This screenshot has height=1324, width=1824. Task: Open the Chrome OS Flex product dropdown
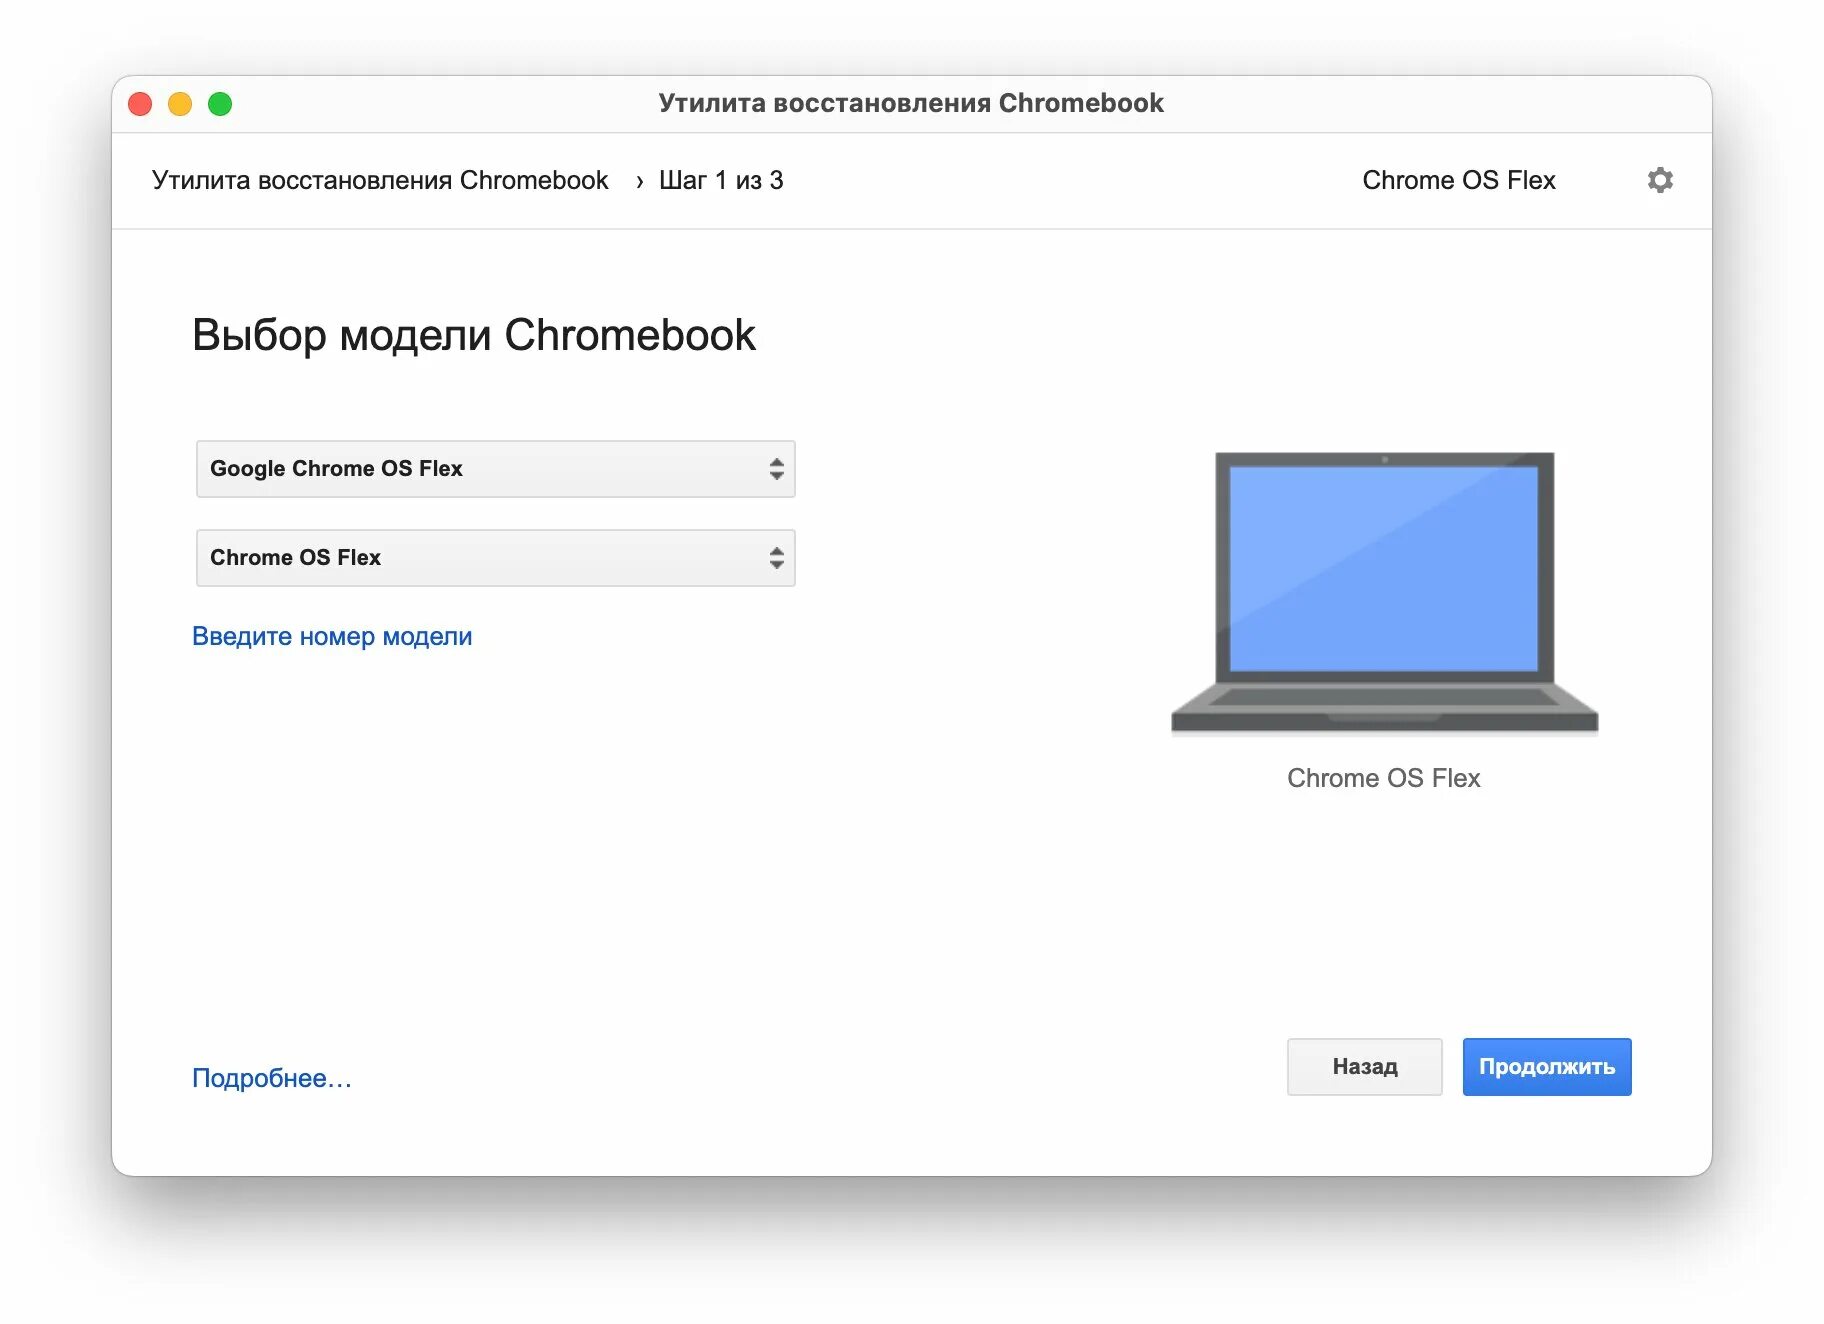tap(495, 558)
